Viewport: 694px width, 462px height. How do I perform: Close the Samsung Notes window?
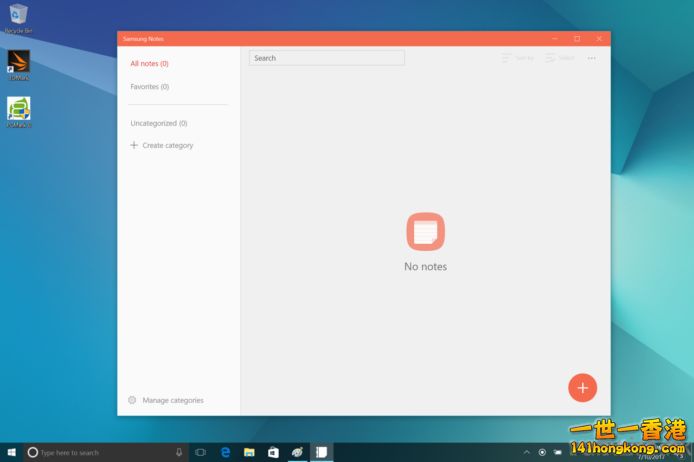(599, 38)
